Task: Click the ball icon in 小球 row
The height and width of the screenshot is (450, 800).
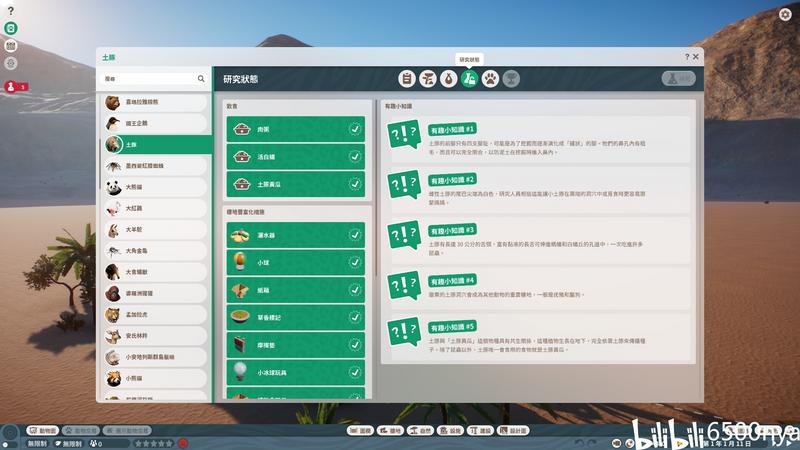Action: tap(240, 262)
